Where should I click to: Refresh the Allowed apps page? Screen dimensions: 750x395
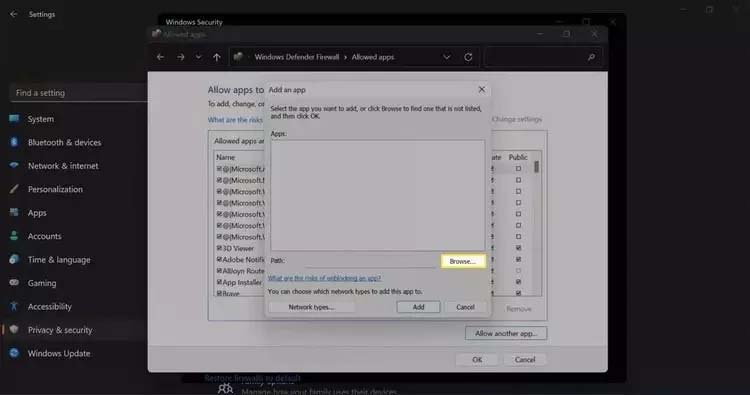point(468,57)
